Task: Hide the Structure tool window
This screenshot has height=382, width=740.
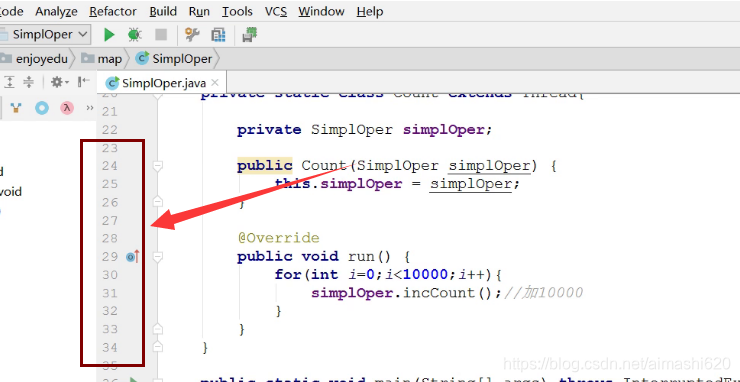Action: [x=84, y=82]
